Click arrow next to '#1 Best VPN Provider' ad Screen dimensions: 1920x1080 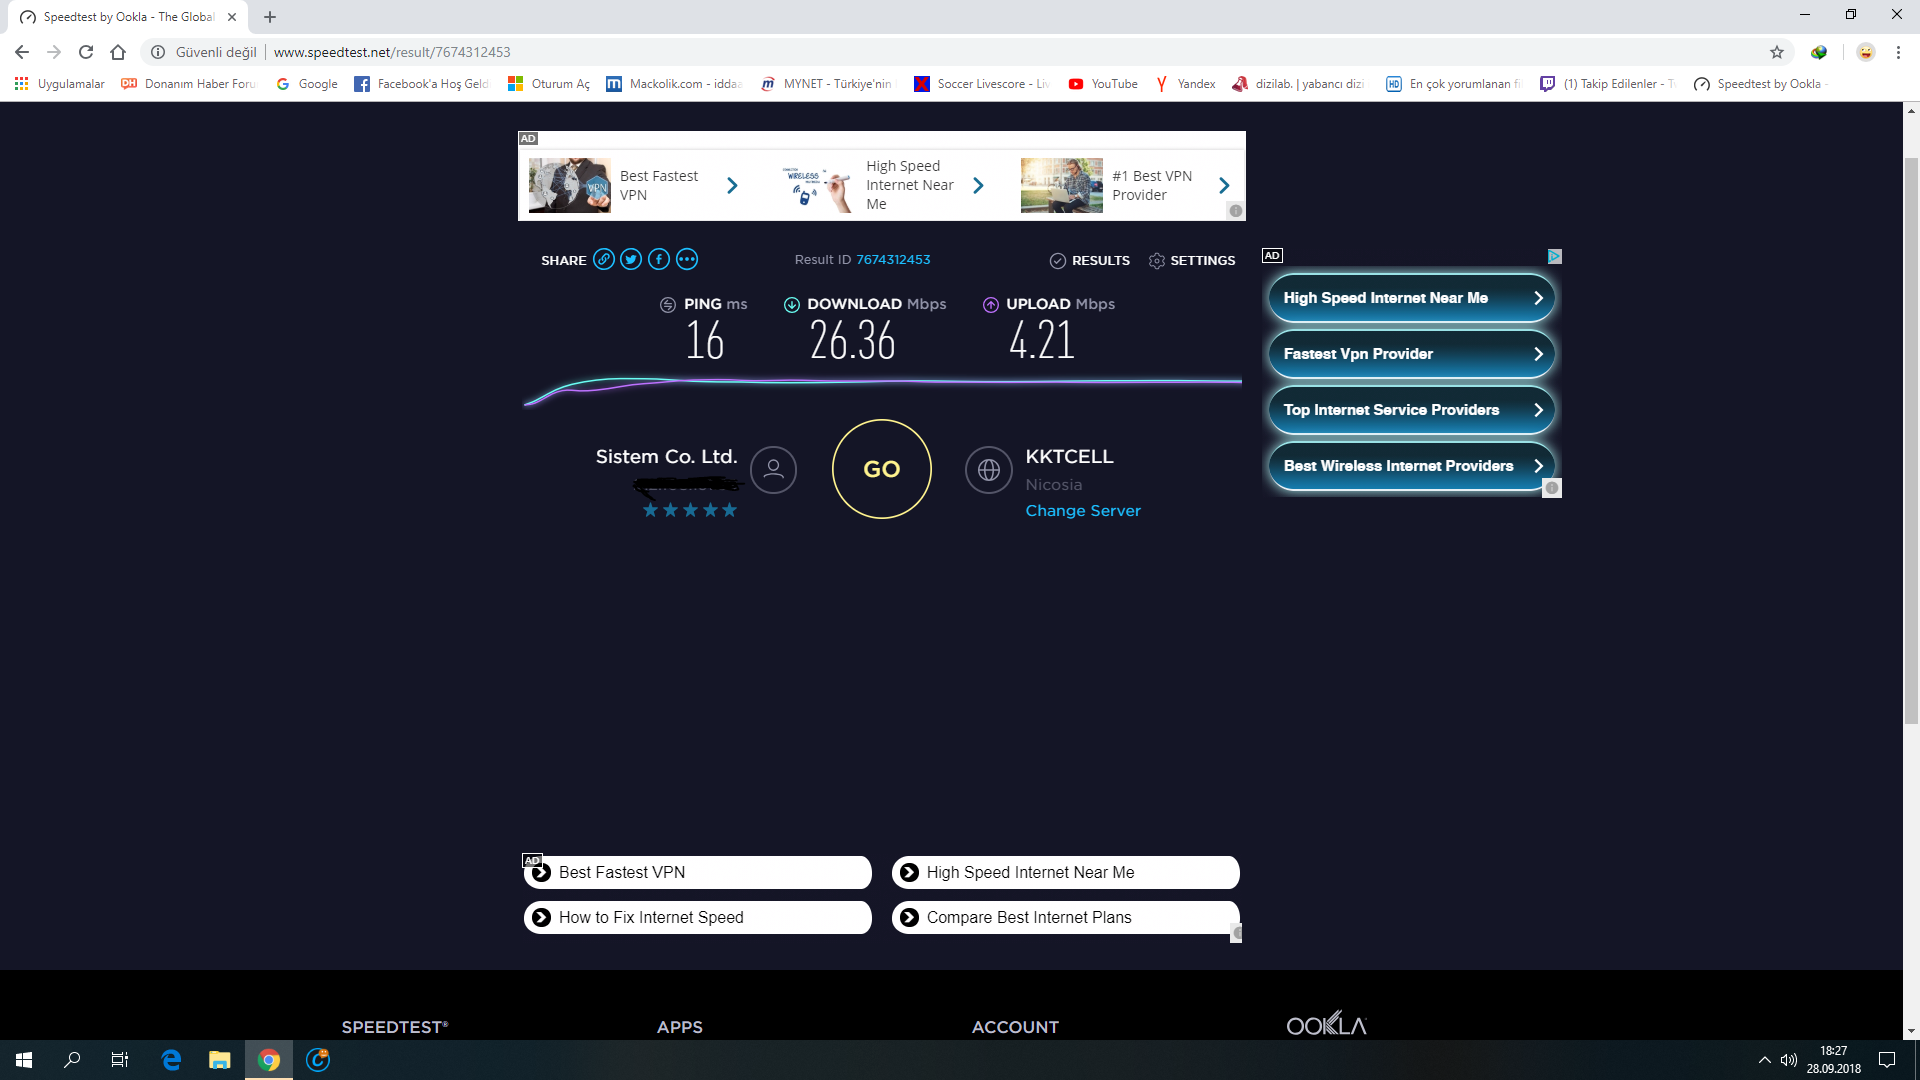[1224, 185]
